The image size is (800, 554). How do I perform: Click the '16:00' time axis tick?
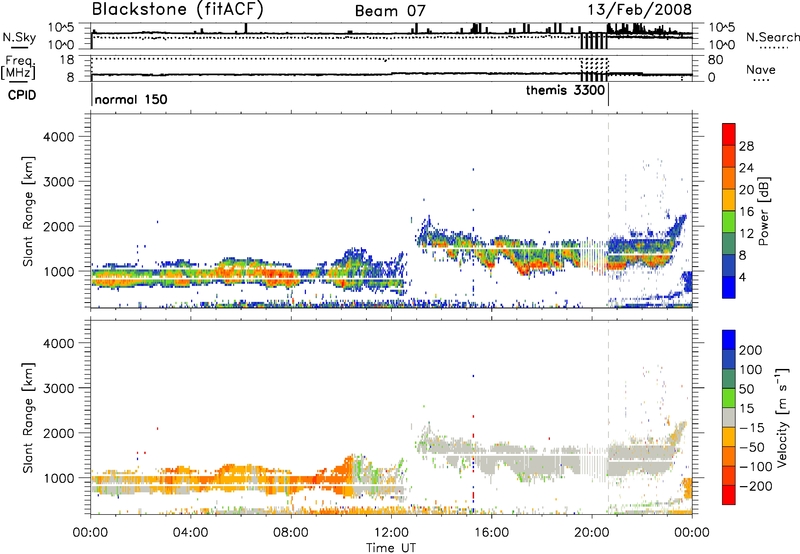pyautogui.click(x=491, y=533)
